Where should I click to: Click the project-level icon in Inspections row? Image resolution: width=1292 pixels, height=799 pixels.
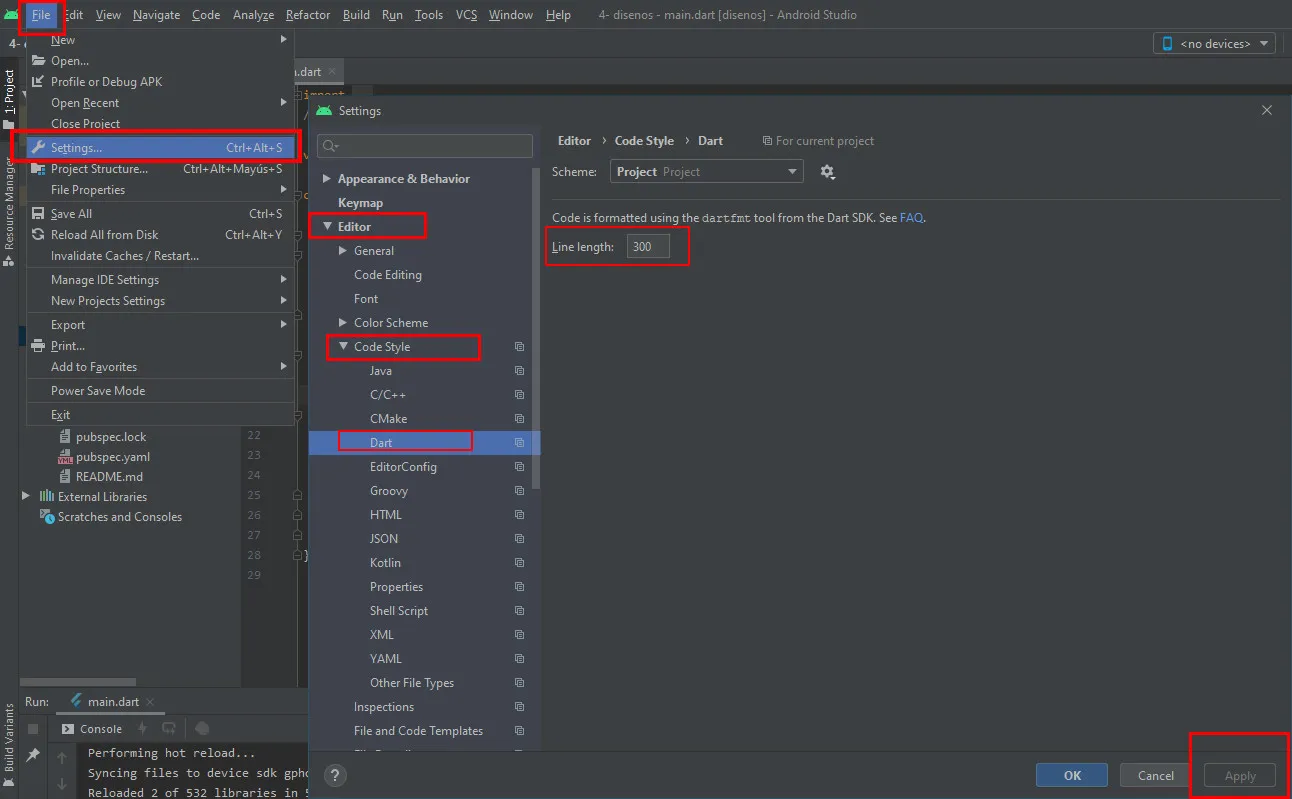tap(519, 707)
